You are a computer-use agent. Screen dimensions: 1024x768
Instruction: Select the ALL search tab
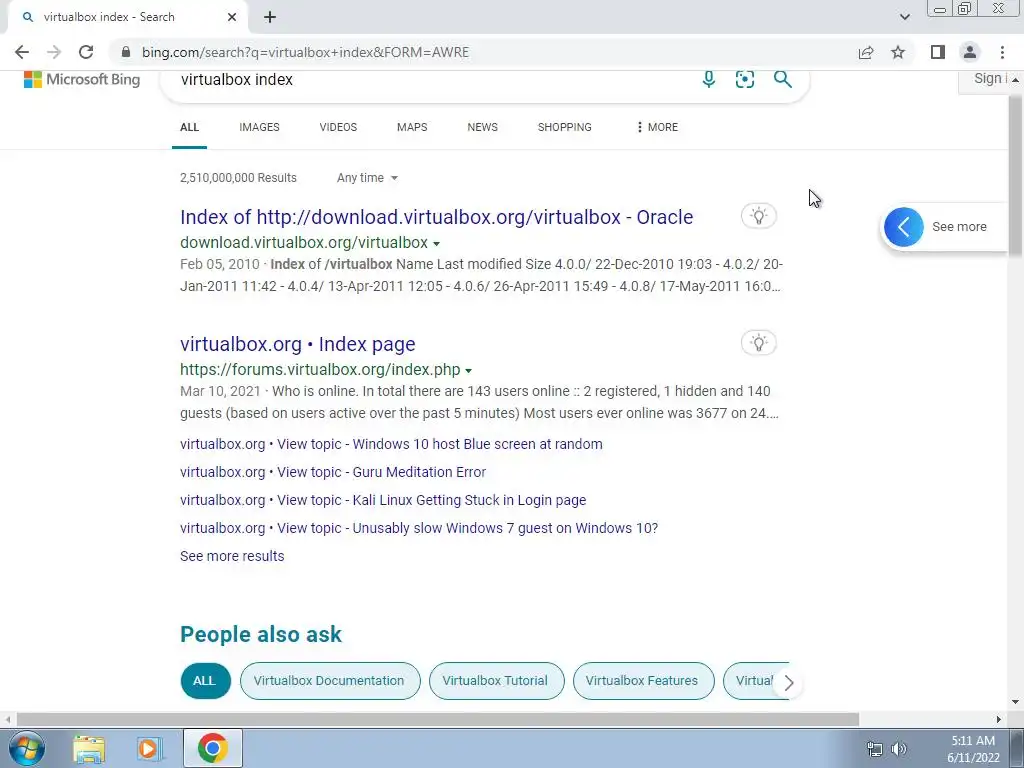pos(189,127)
